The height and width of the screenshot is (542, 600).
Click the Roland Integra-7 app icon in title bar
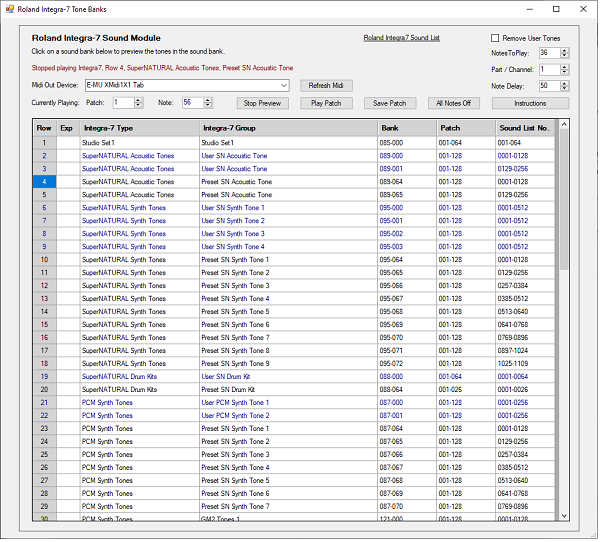coord(10,9)
